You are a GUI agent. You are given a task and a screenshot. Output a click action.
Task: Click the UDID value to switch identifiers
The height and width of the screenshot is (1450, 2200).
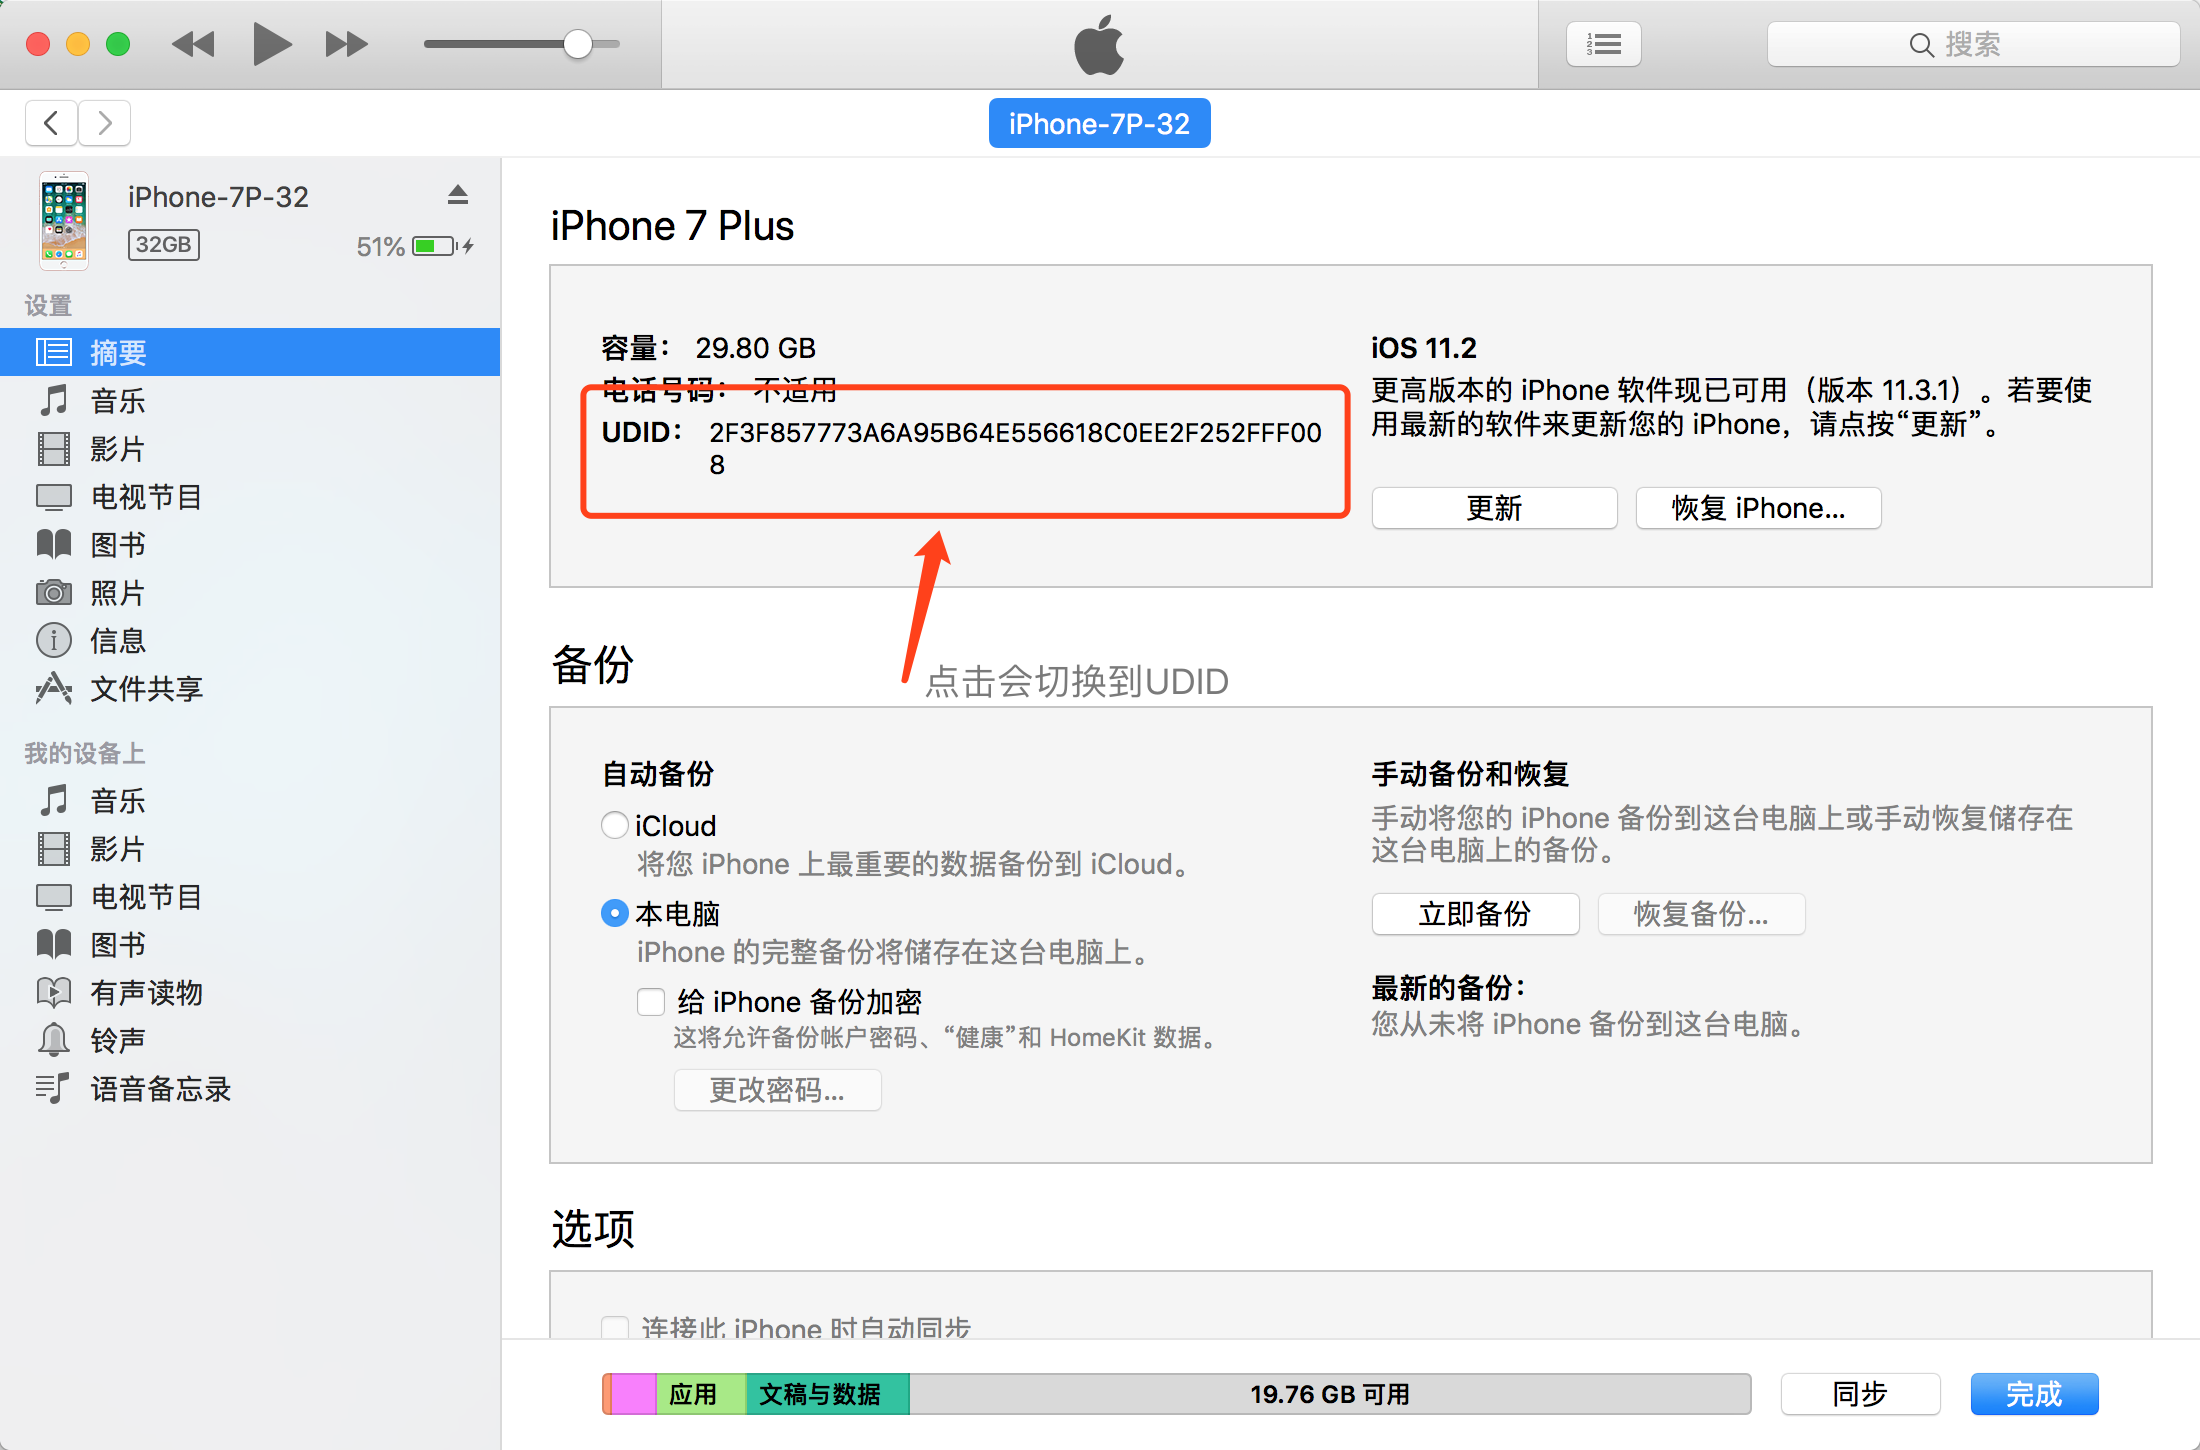[x=1015, y=448]
